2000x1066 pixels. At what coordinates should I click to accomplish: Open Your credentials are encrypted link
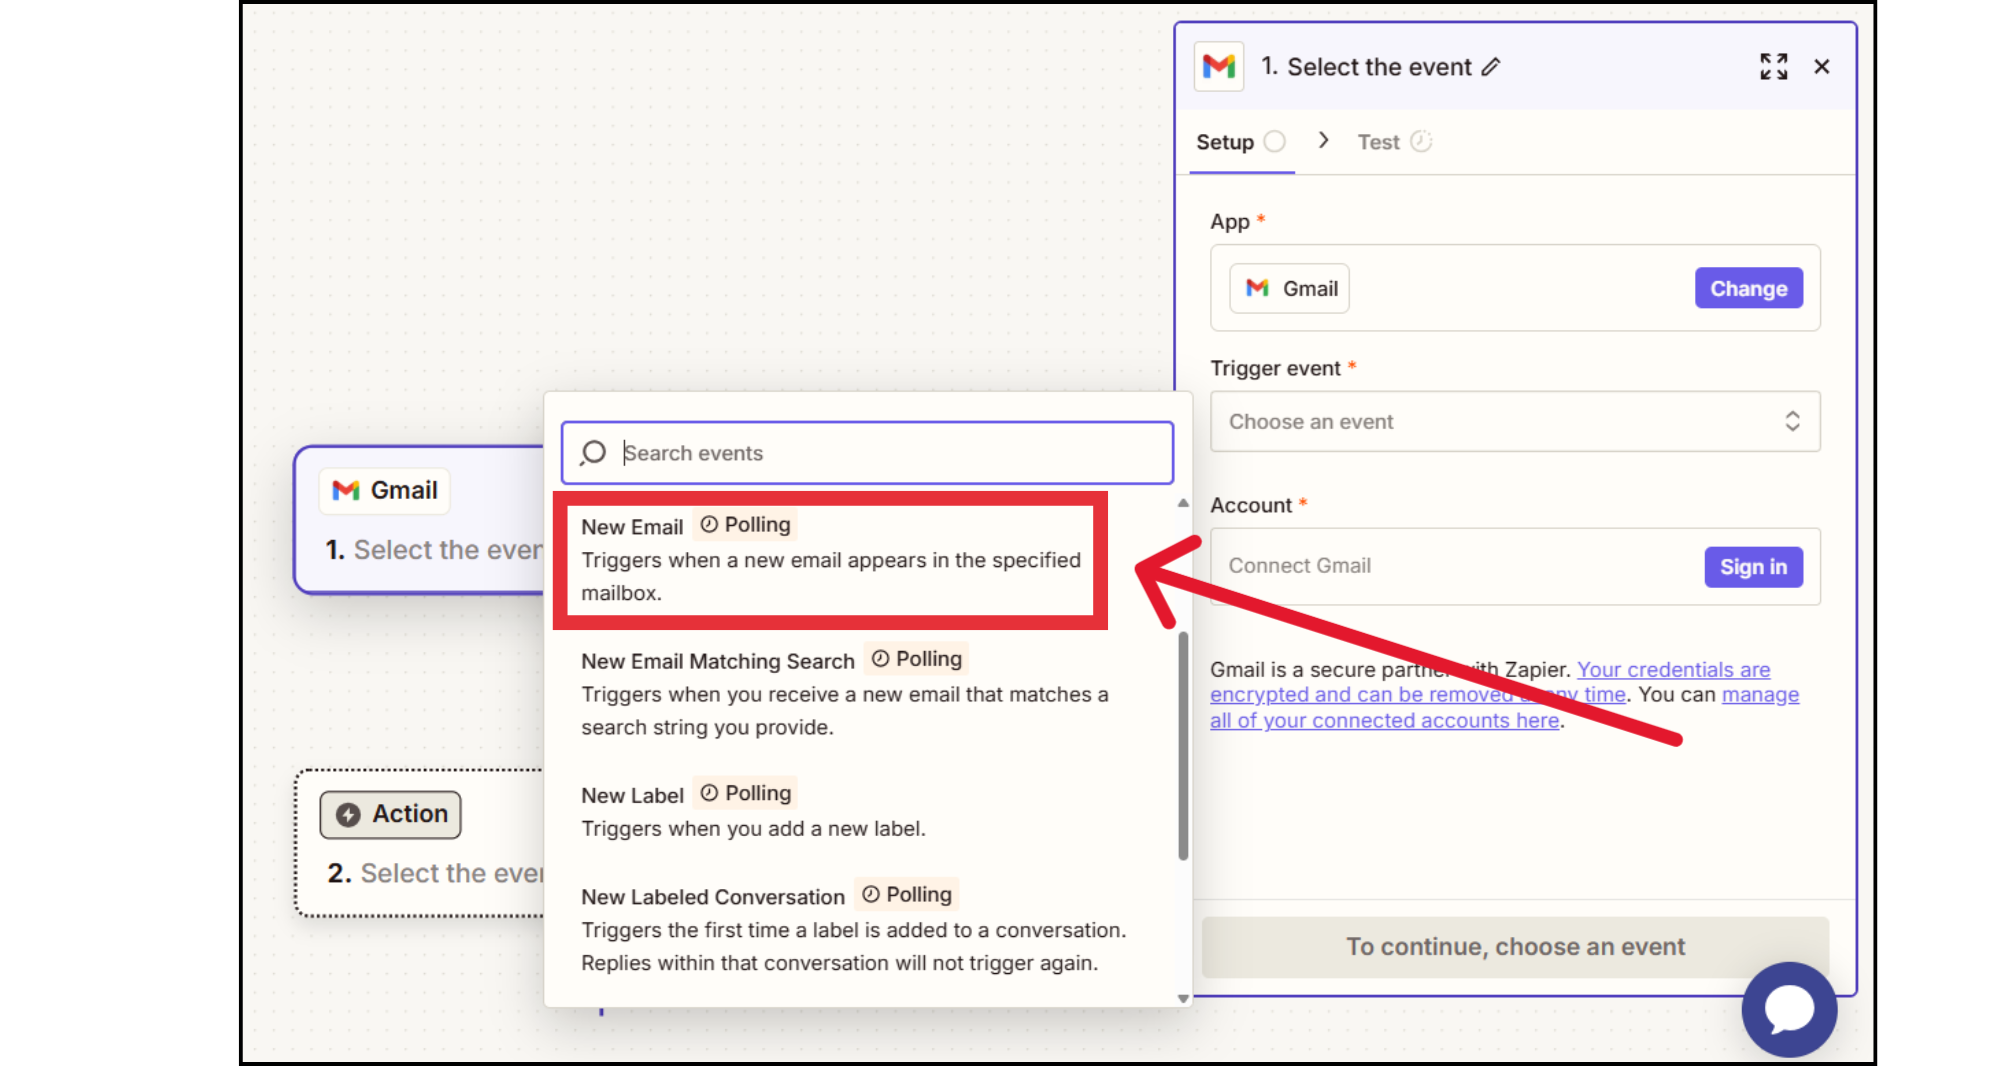(1490, 682)
